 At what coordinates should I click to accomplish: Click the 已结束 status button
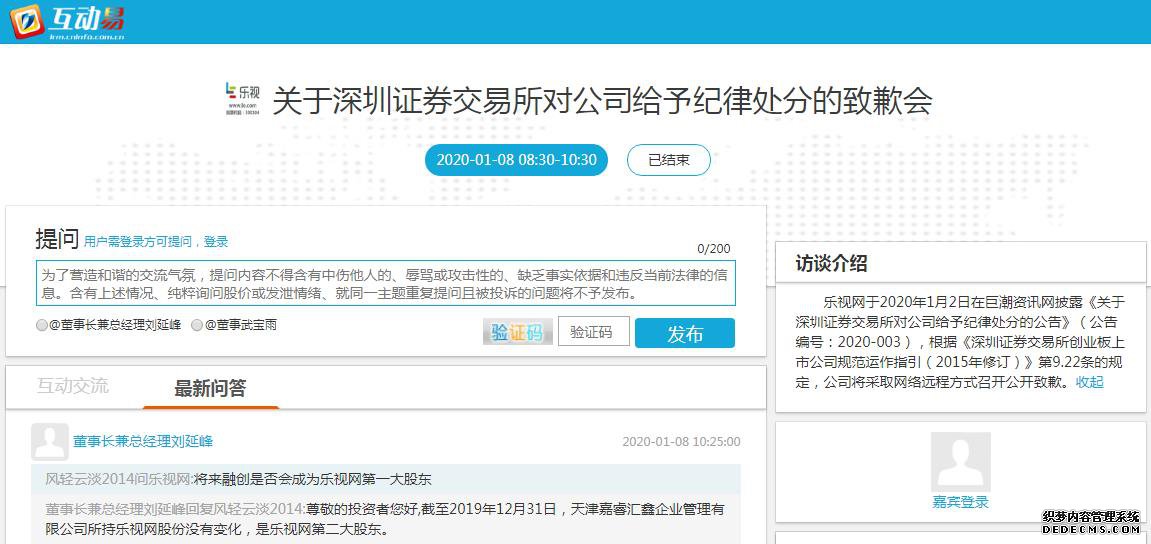click(669, 160)
